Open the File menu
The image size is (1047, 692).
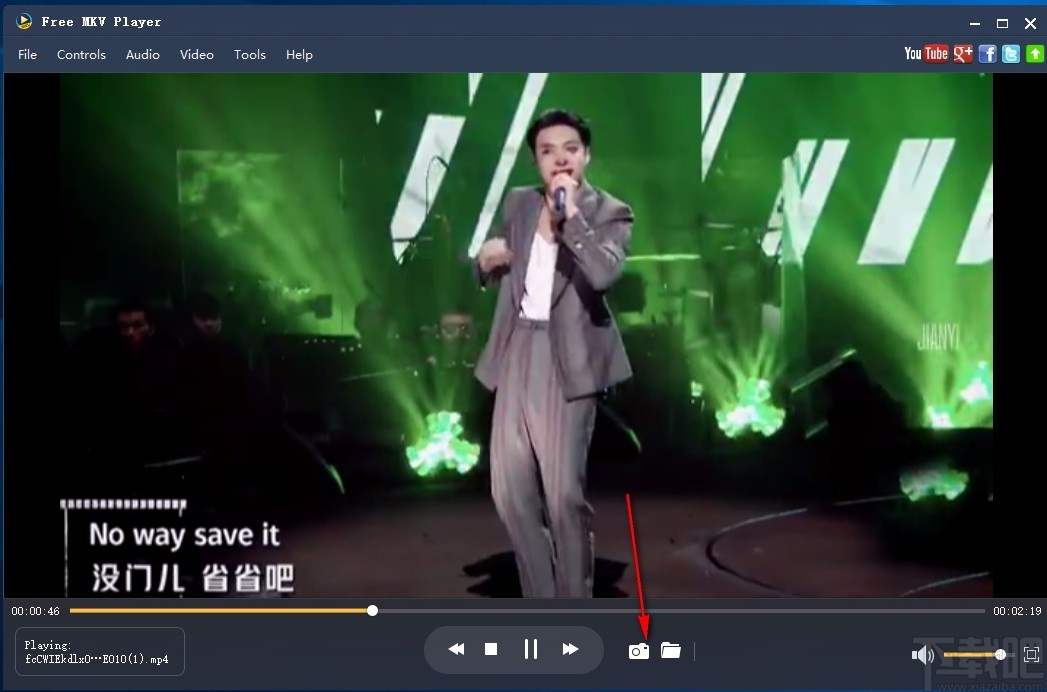[27, 55]
